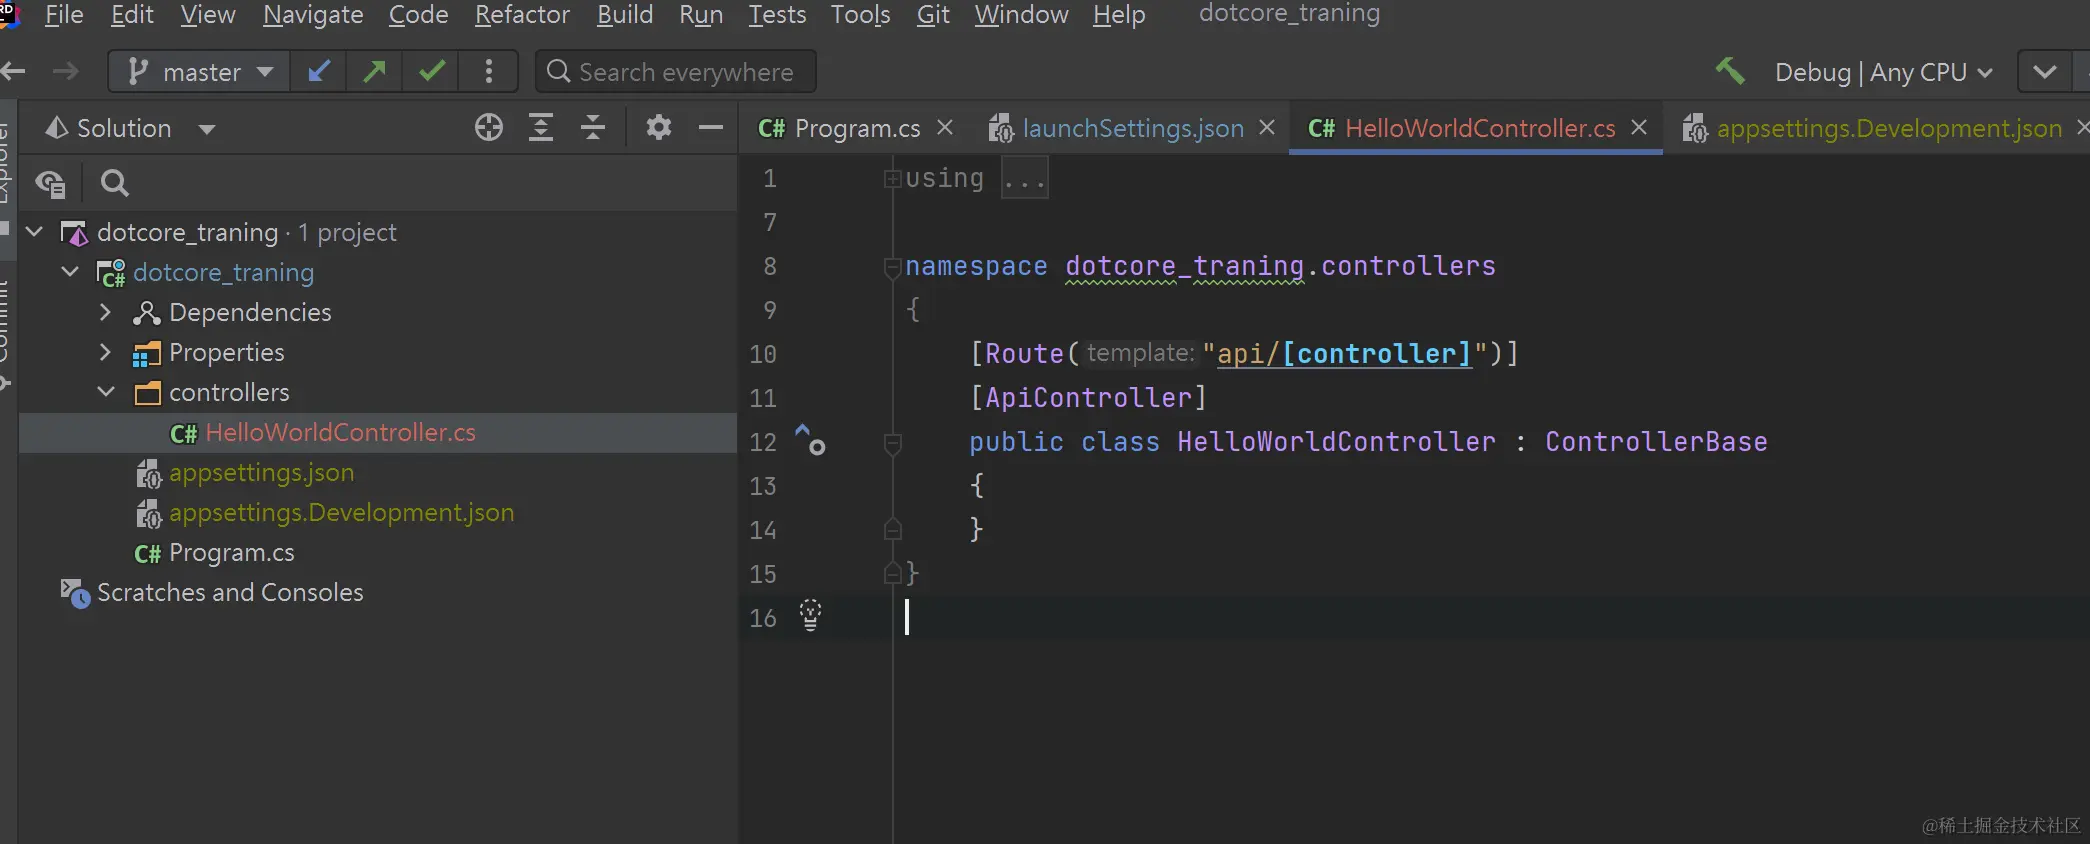Close the launchSettings.json tab
The width and height of the screenshot is (2090, 844).
1267,128
